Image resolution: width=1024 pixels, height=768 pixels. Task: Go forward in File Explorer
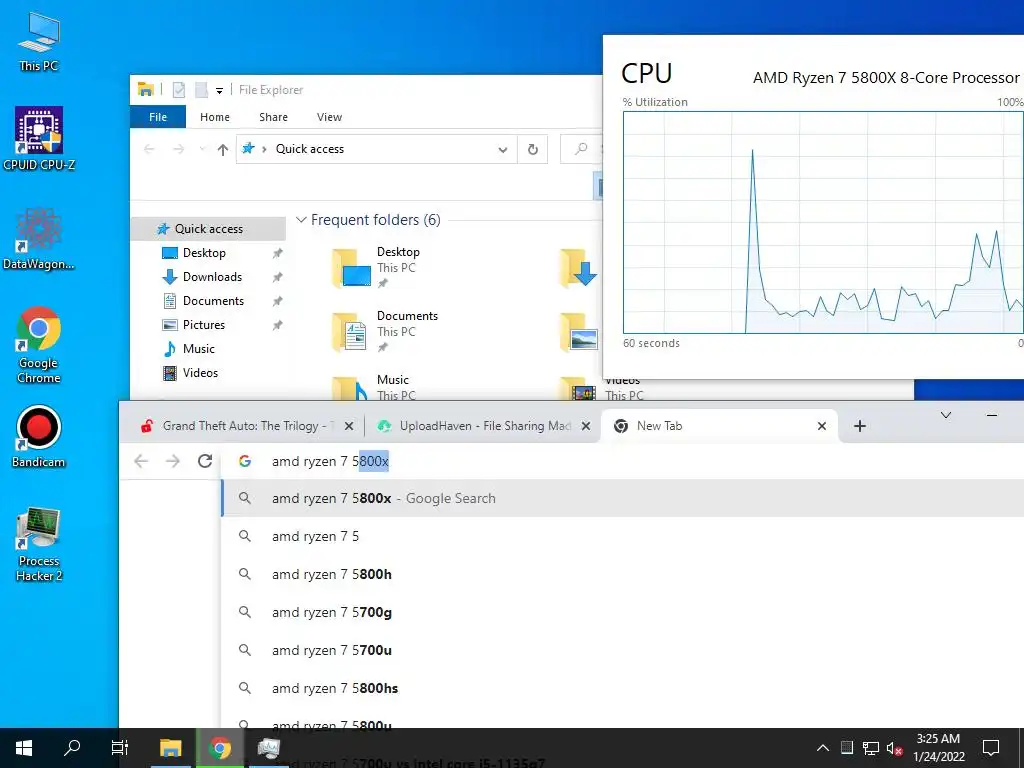tap(178, 150)
